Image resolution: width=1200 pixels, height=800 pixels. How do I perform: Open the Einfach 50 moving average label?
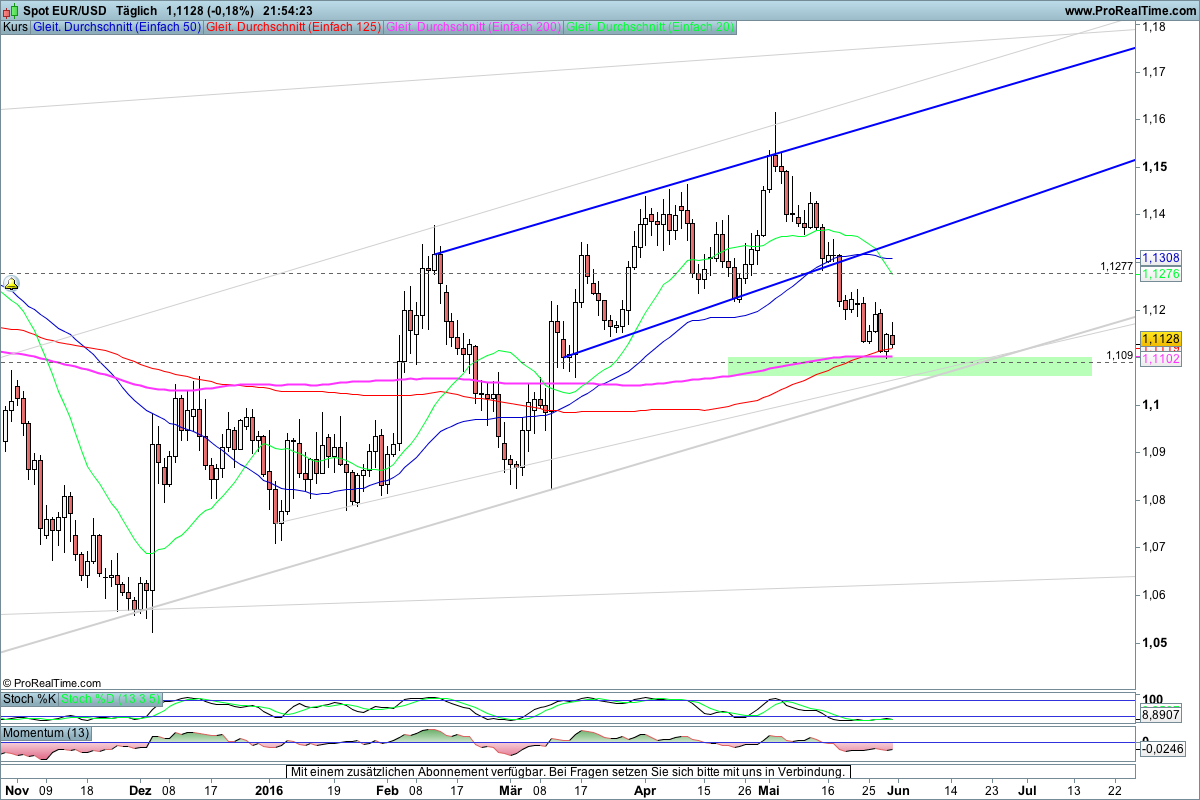pos(116,27)
